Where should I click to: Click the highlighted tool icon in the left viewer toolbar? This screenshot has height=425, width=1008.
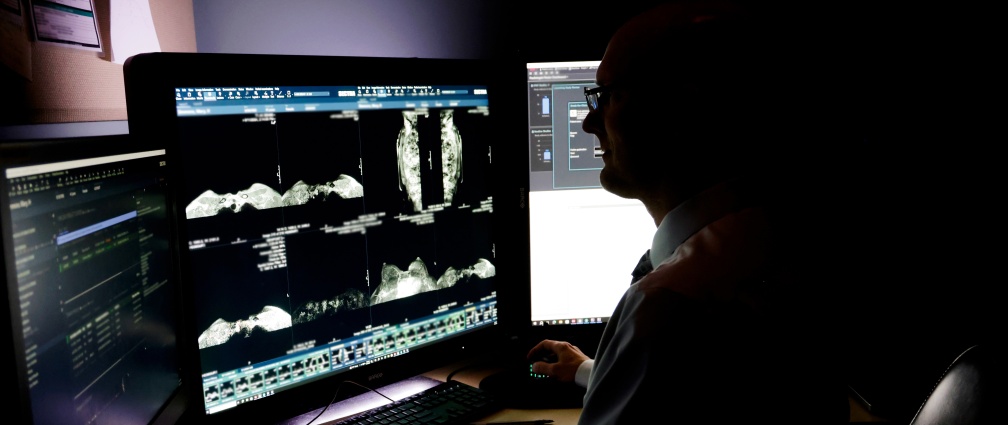[209, 96]
